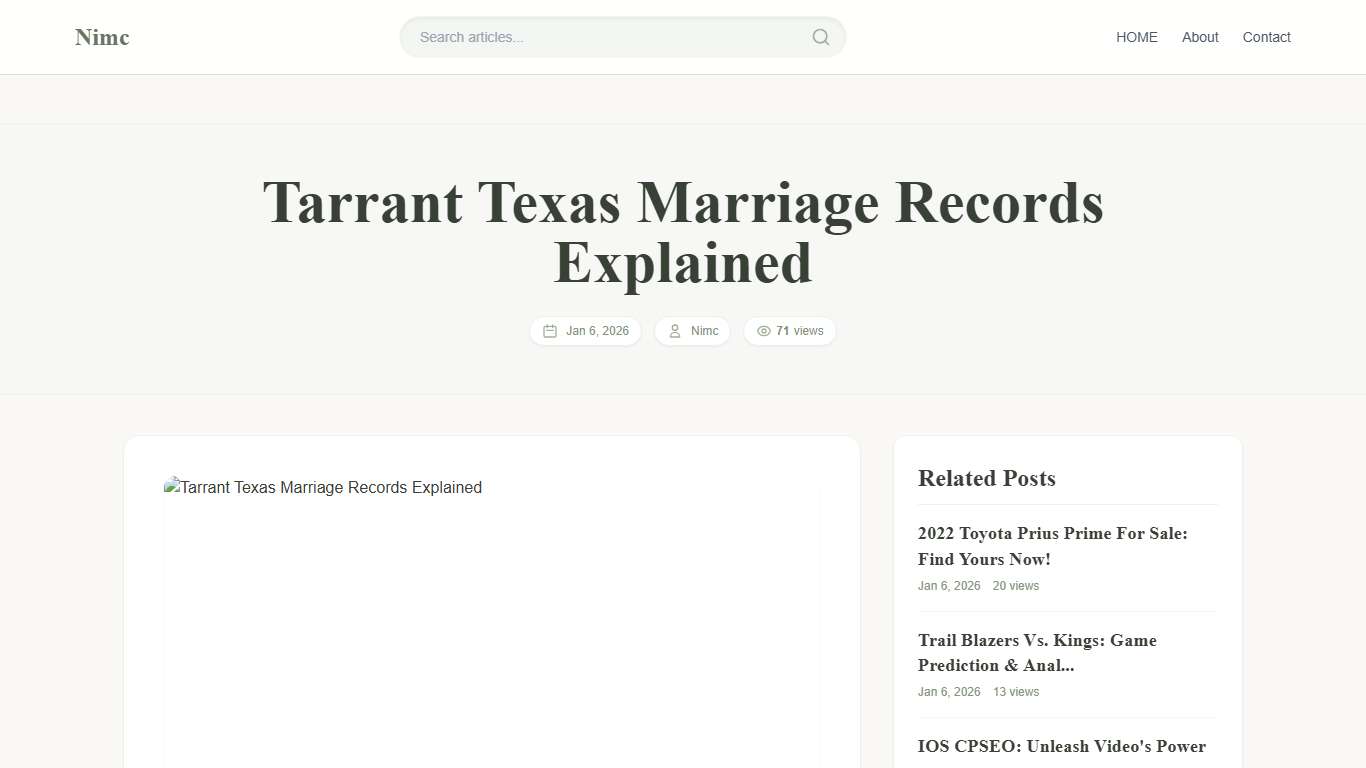This screenshot has height=768, width=1366.
Task: Click the broken image placeholder icon
Action: tap(172, 487)
